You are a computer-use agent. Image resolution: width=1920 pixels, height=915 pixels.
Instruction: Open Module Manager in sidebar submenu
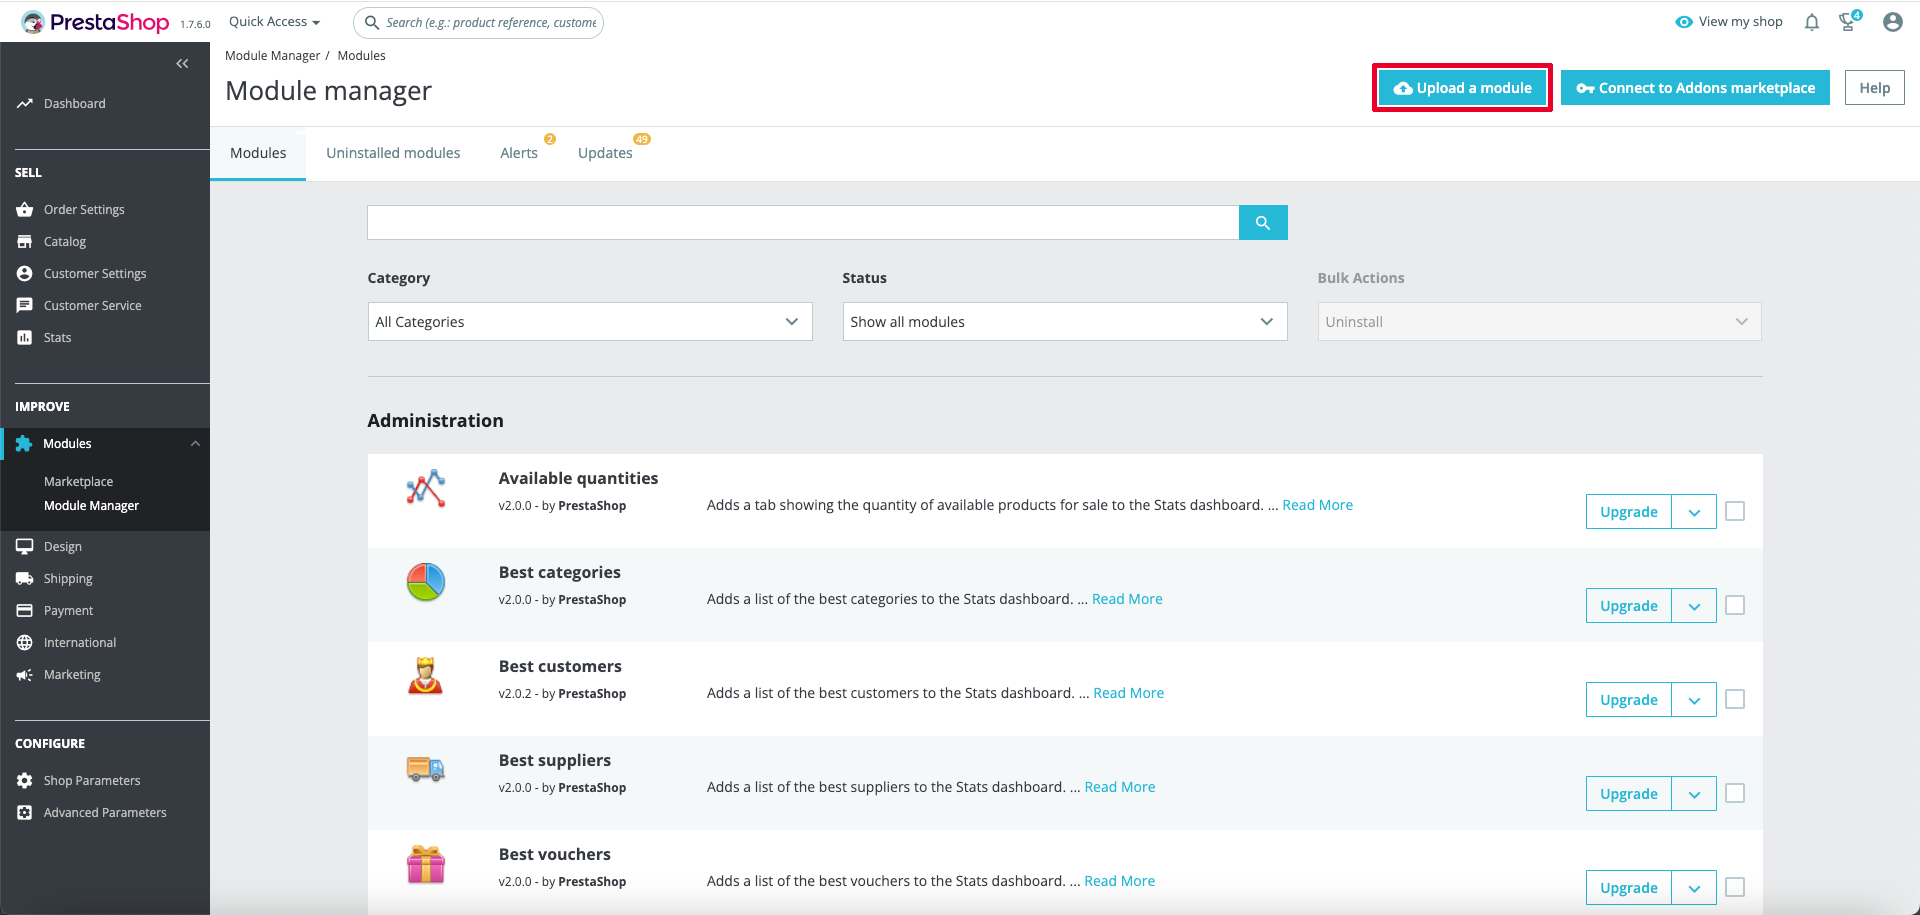tap(91, 506)
